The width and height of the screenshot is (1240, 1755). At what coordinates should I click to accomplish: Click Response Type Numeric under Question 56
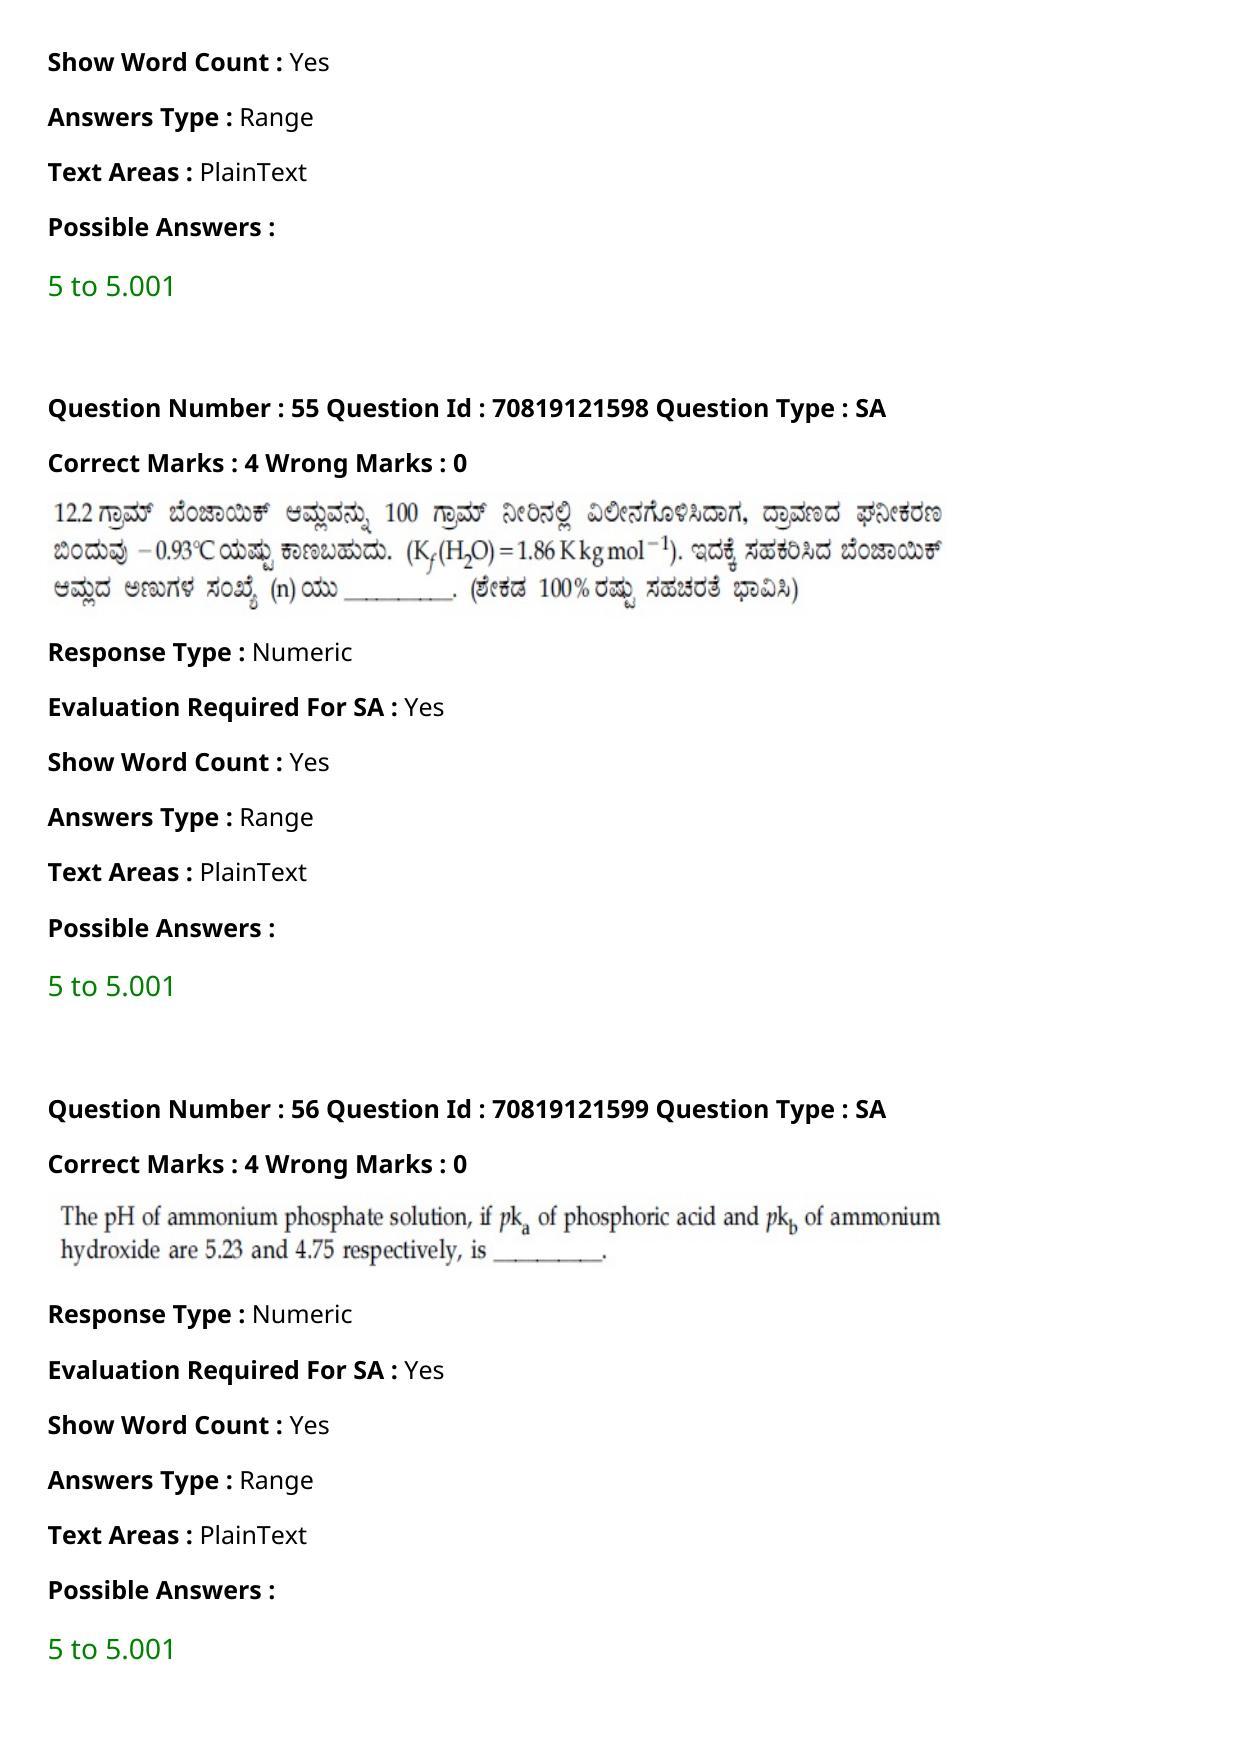click(x=200, y=1314)
